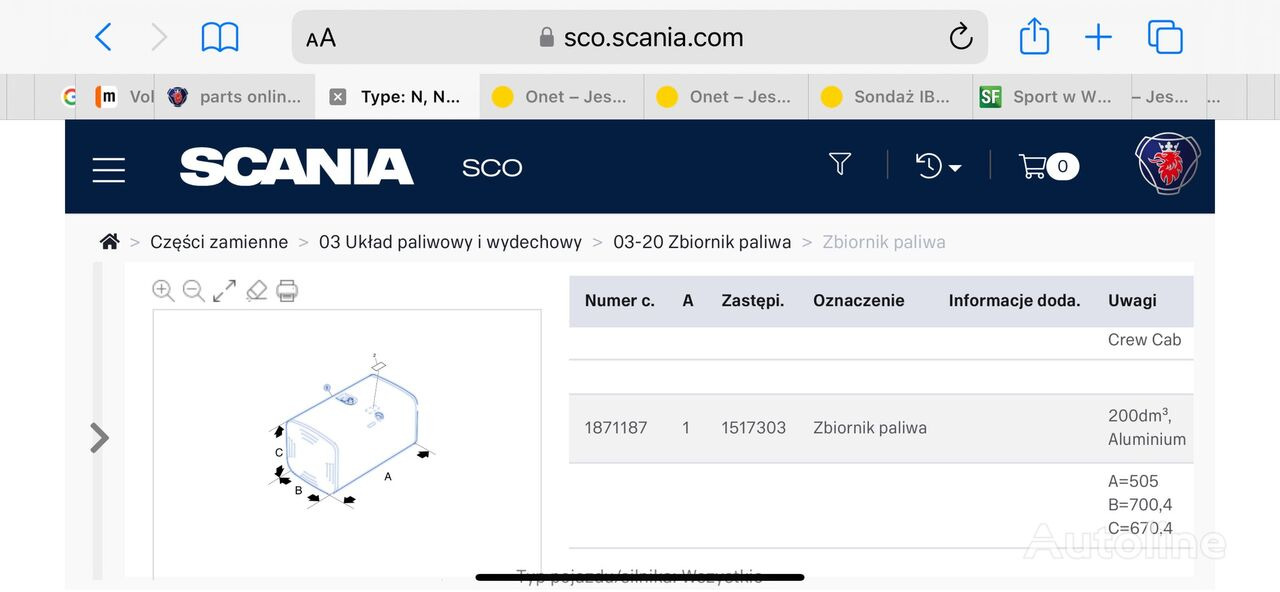This screenshot has height=592, width=1280.
Task: Expand the diagram to full size
Action: [225, 291]
